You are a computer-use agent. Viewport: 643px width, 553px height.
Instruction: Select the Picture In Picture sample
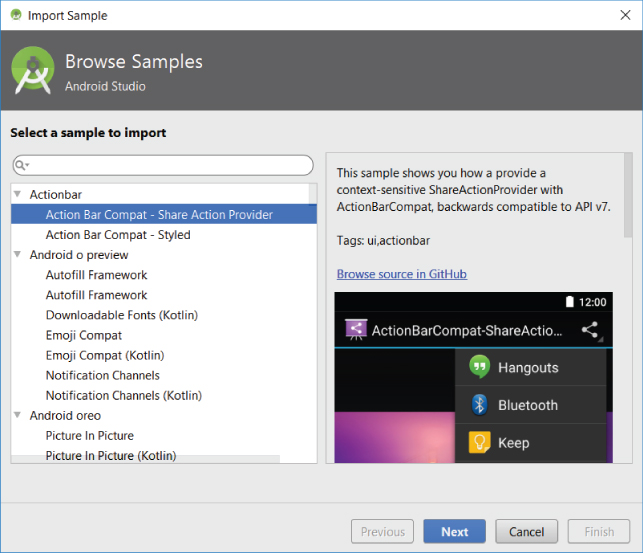[x=89, y=435]
